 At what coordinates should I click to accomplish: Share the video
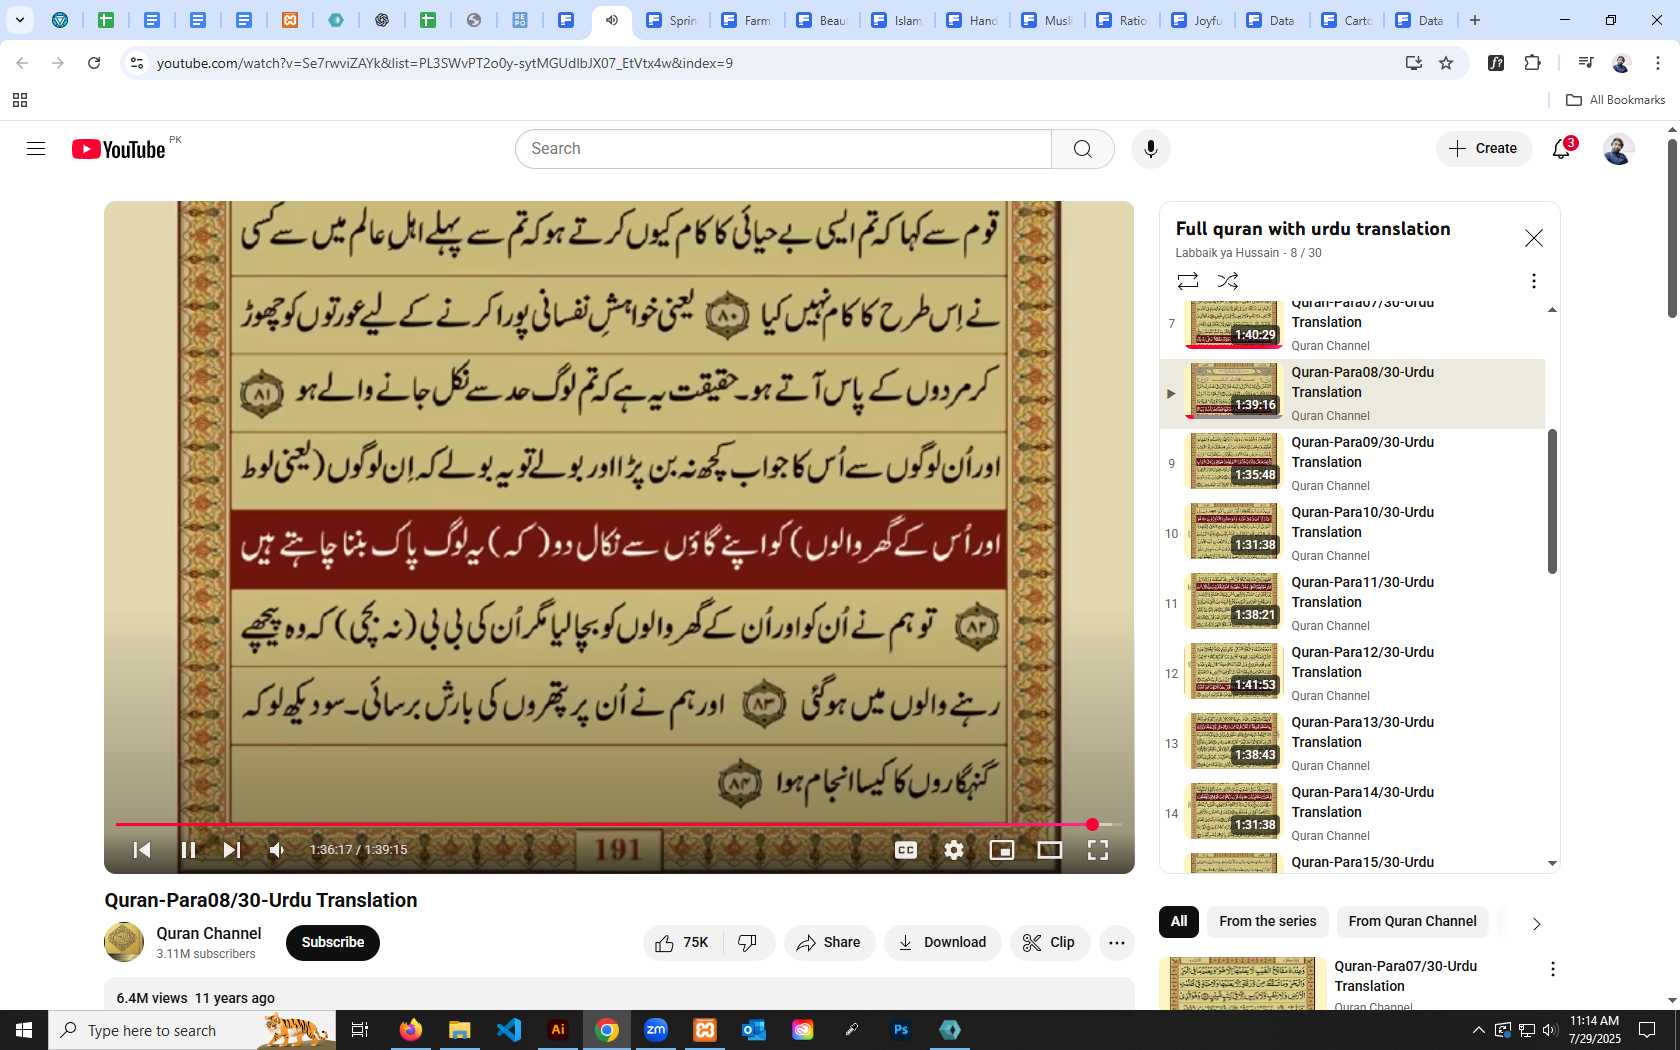tap(829, 943)
